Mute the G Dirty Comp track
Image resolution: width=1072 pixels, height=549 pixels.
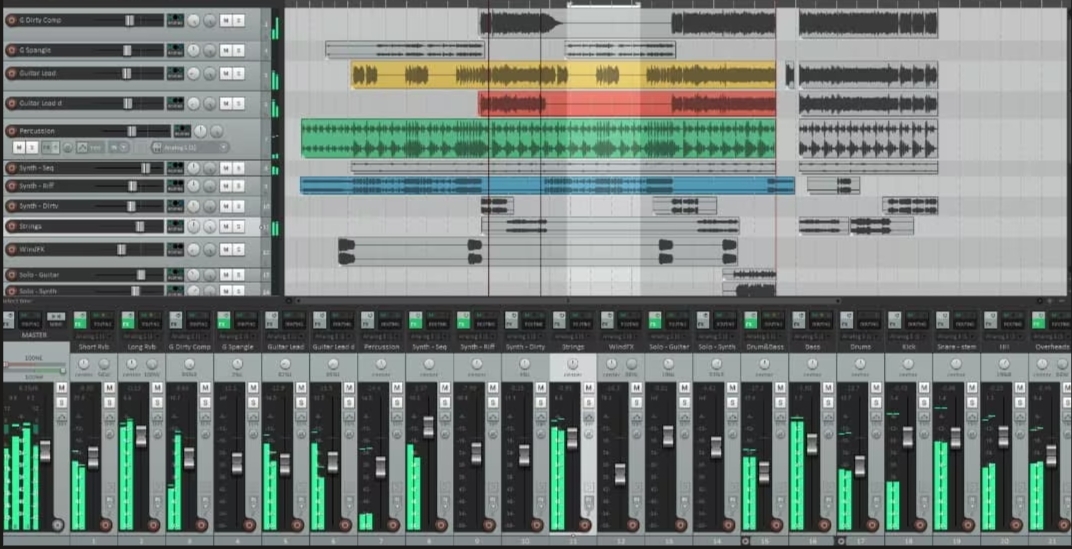pyautogui.click(x=226, y=21)
